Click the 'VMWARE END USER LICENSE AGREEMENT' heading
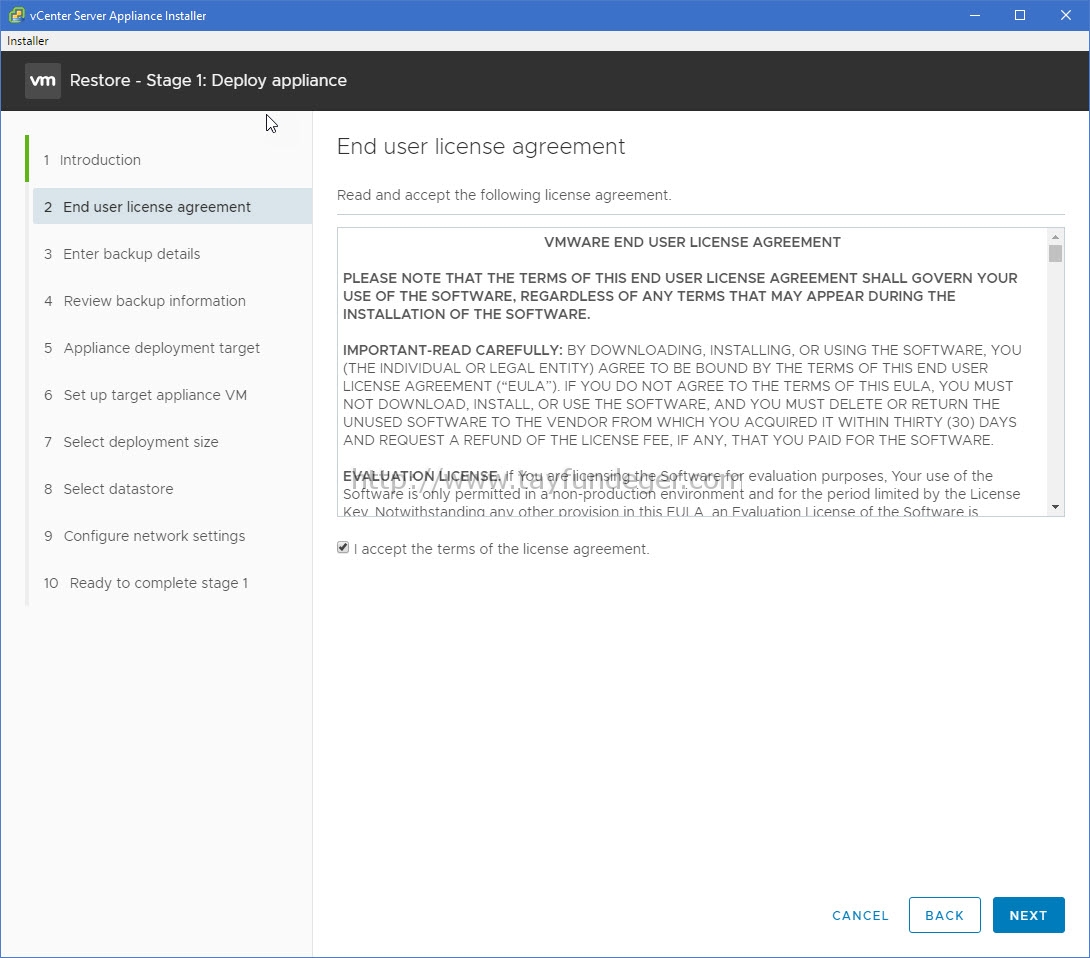This screenshot has width=1090, height=958. [692, 242]
